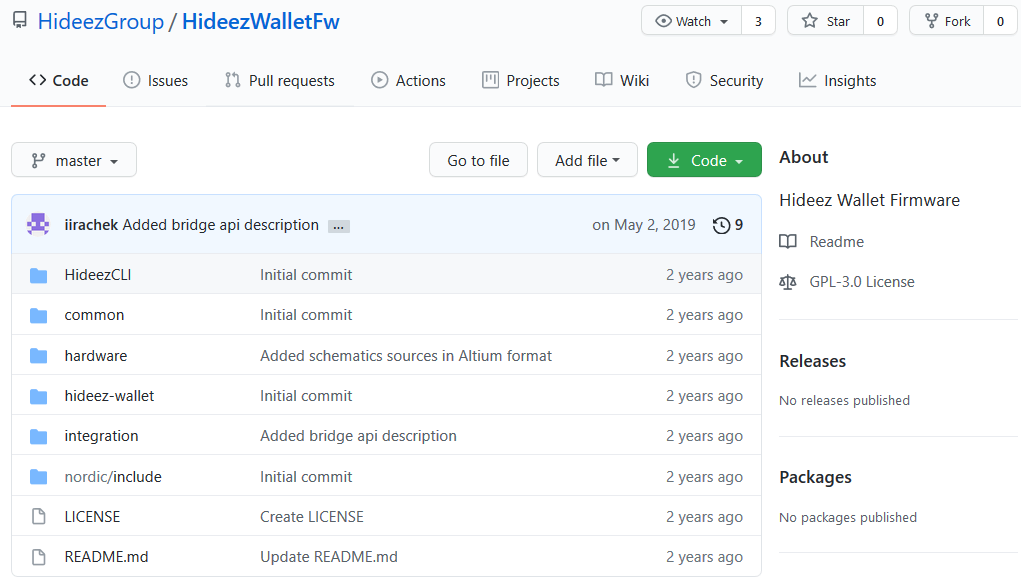Open the master branch dropdown

(x=74, y=160)
